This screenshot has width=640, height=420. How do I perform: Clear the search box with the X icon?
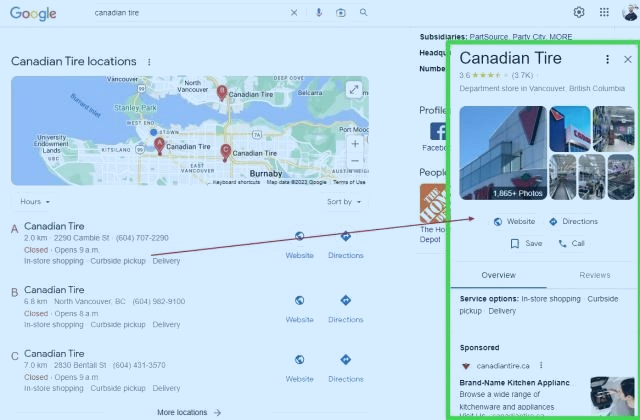(294, 13)
